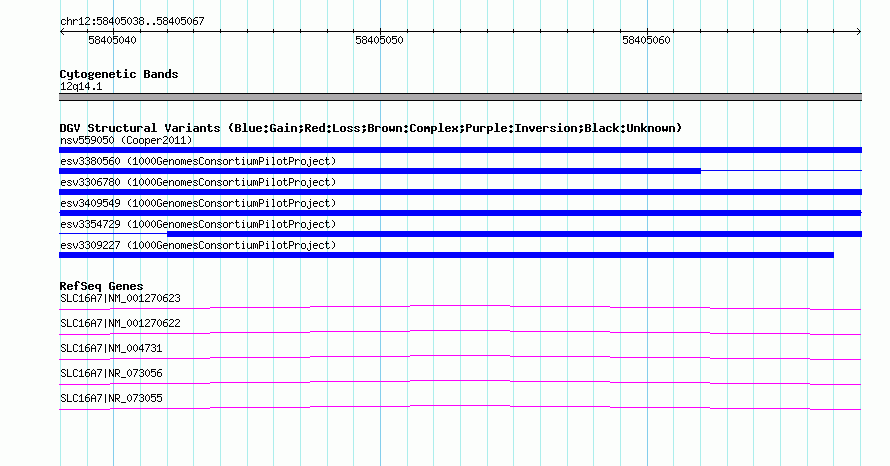Click the magenta line for SLC16A7|NM_004731

[460, 358]
